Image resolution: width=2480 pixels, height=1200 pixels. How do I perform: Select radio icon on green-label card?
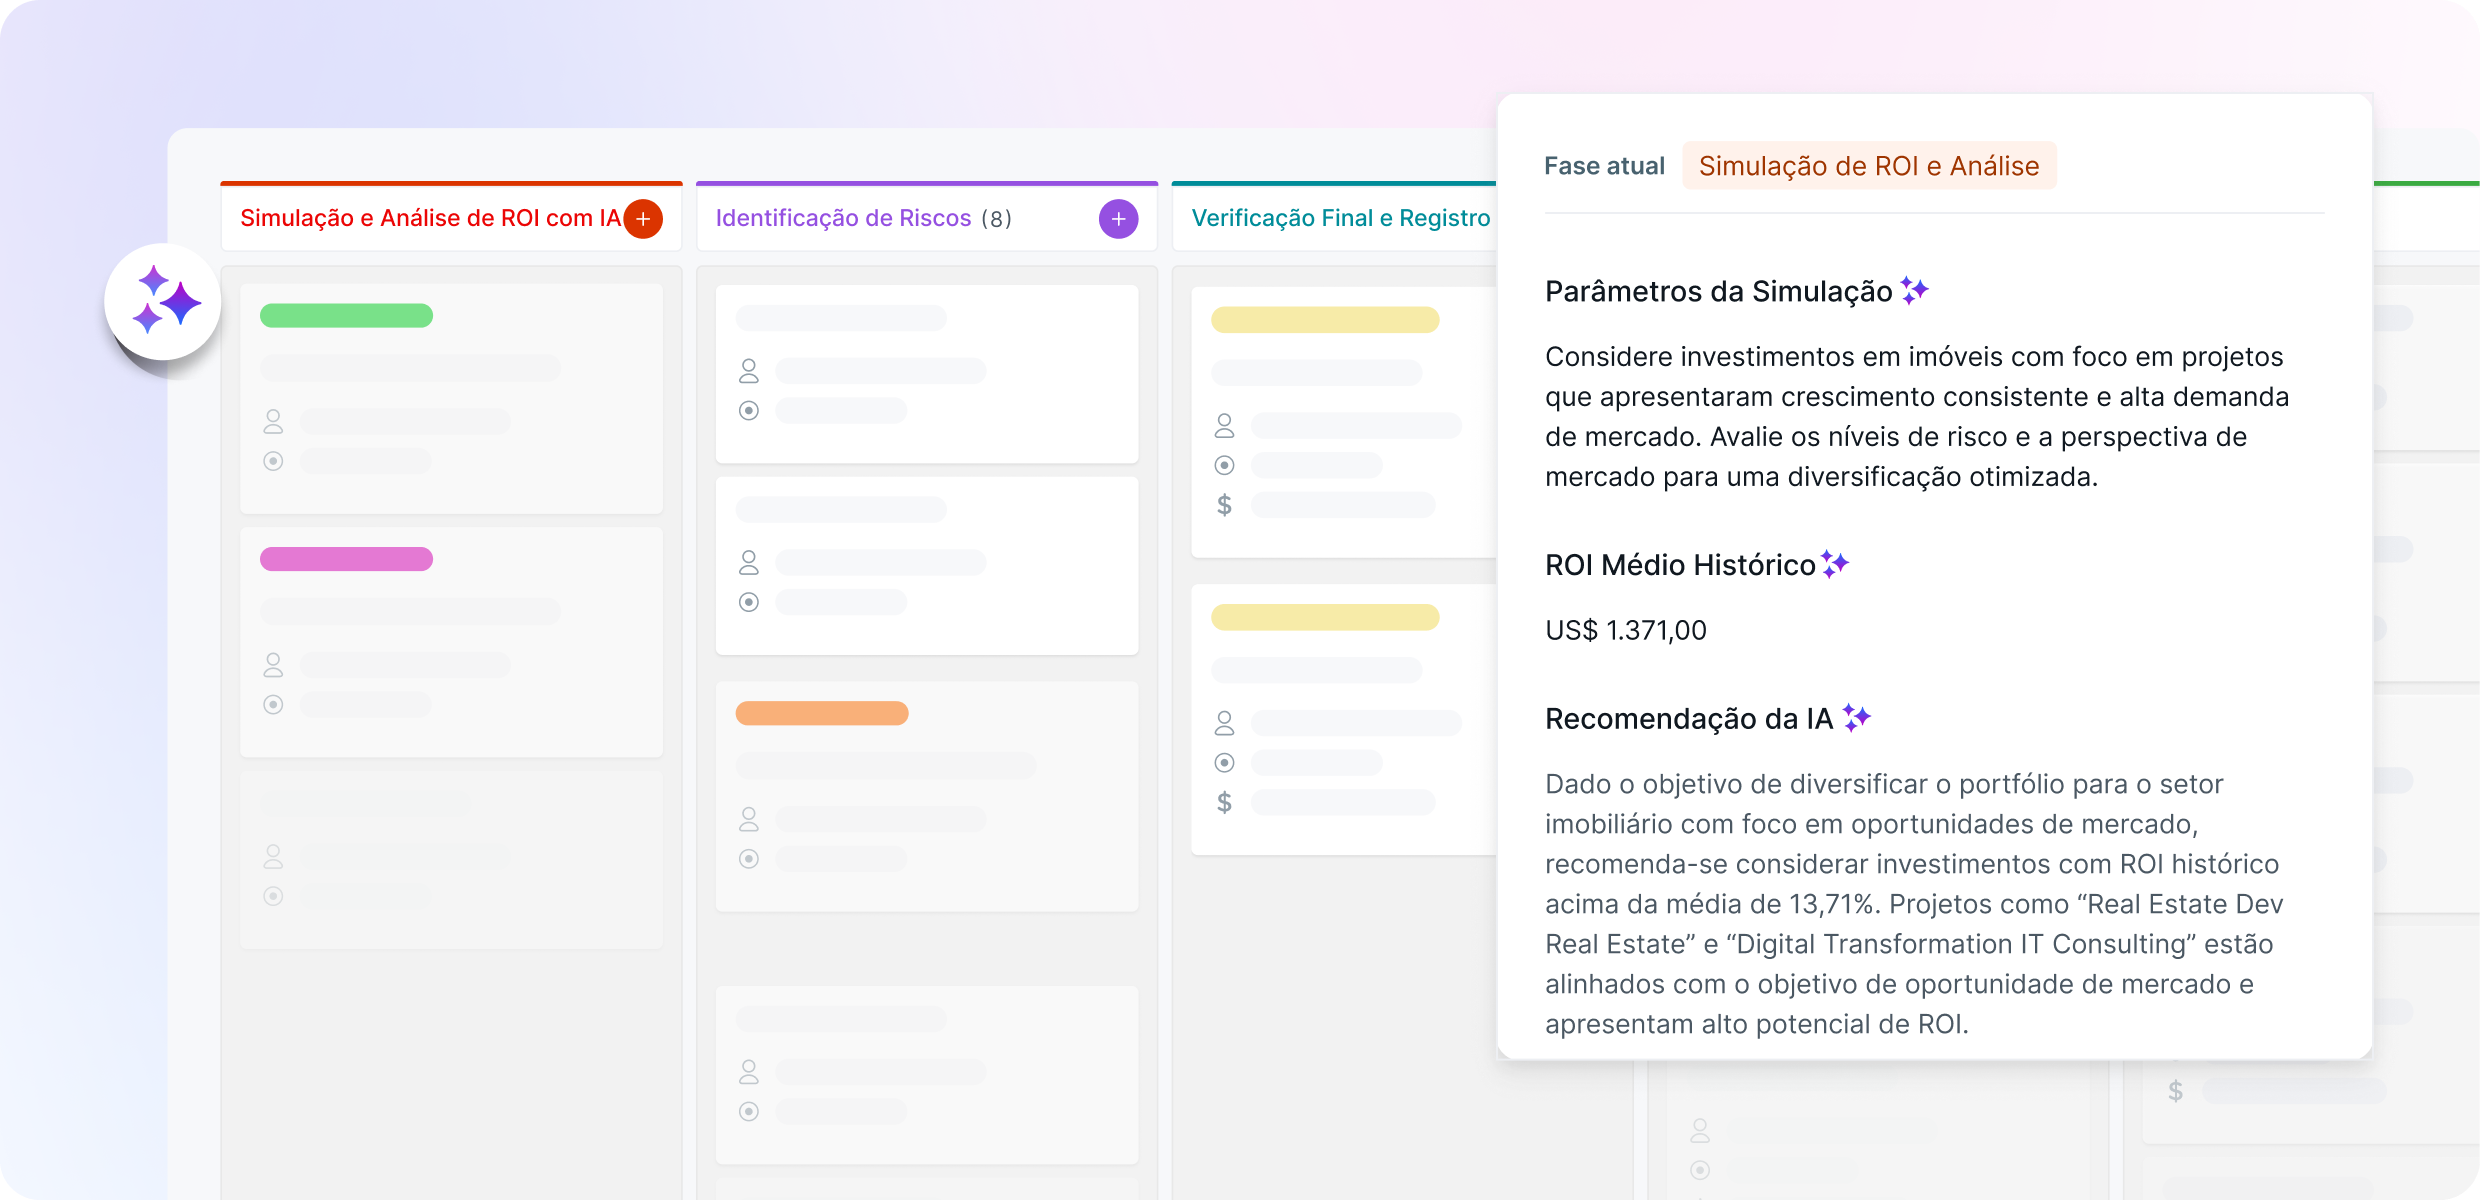[x=273, y=461]
